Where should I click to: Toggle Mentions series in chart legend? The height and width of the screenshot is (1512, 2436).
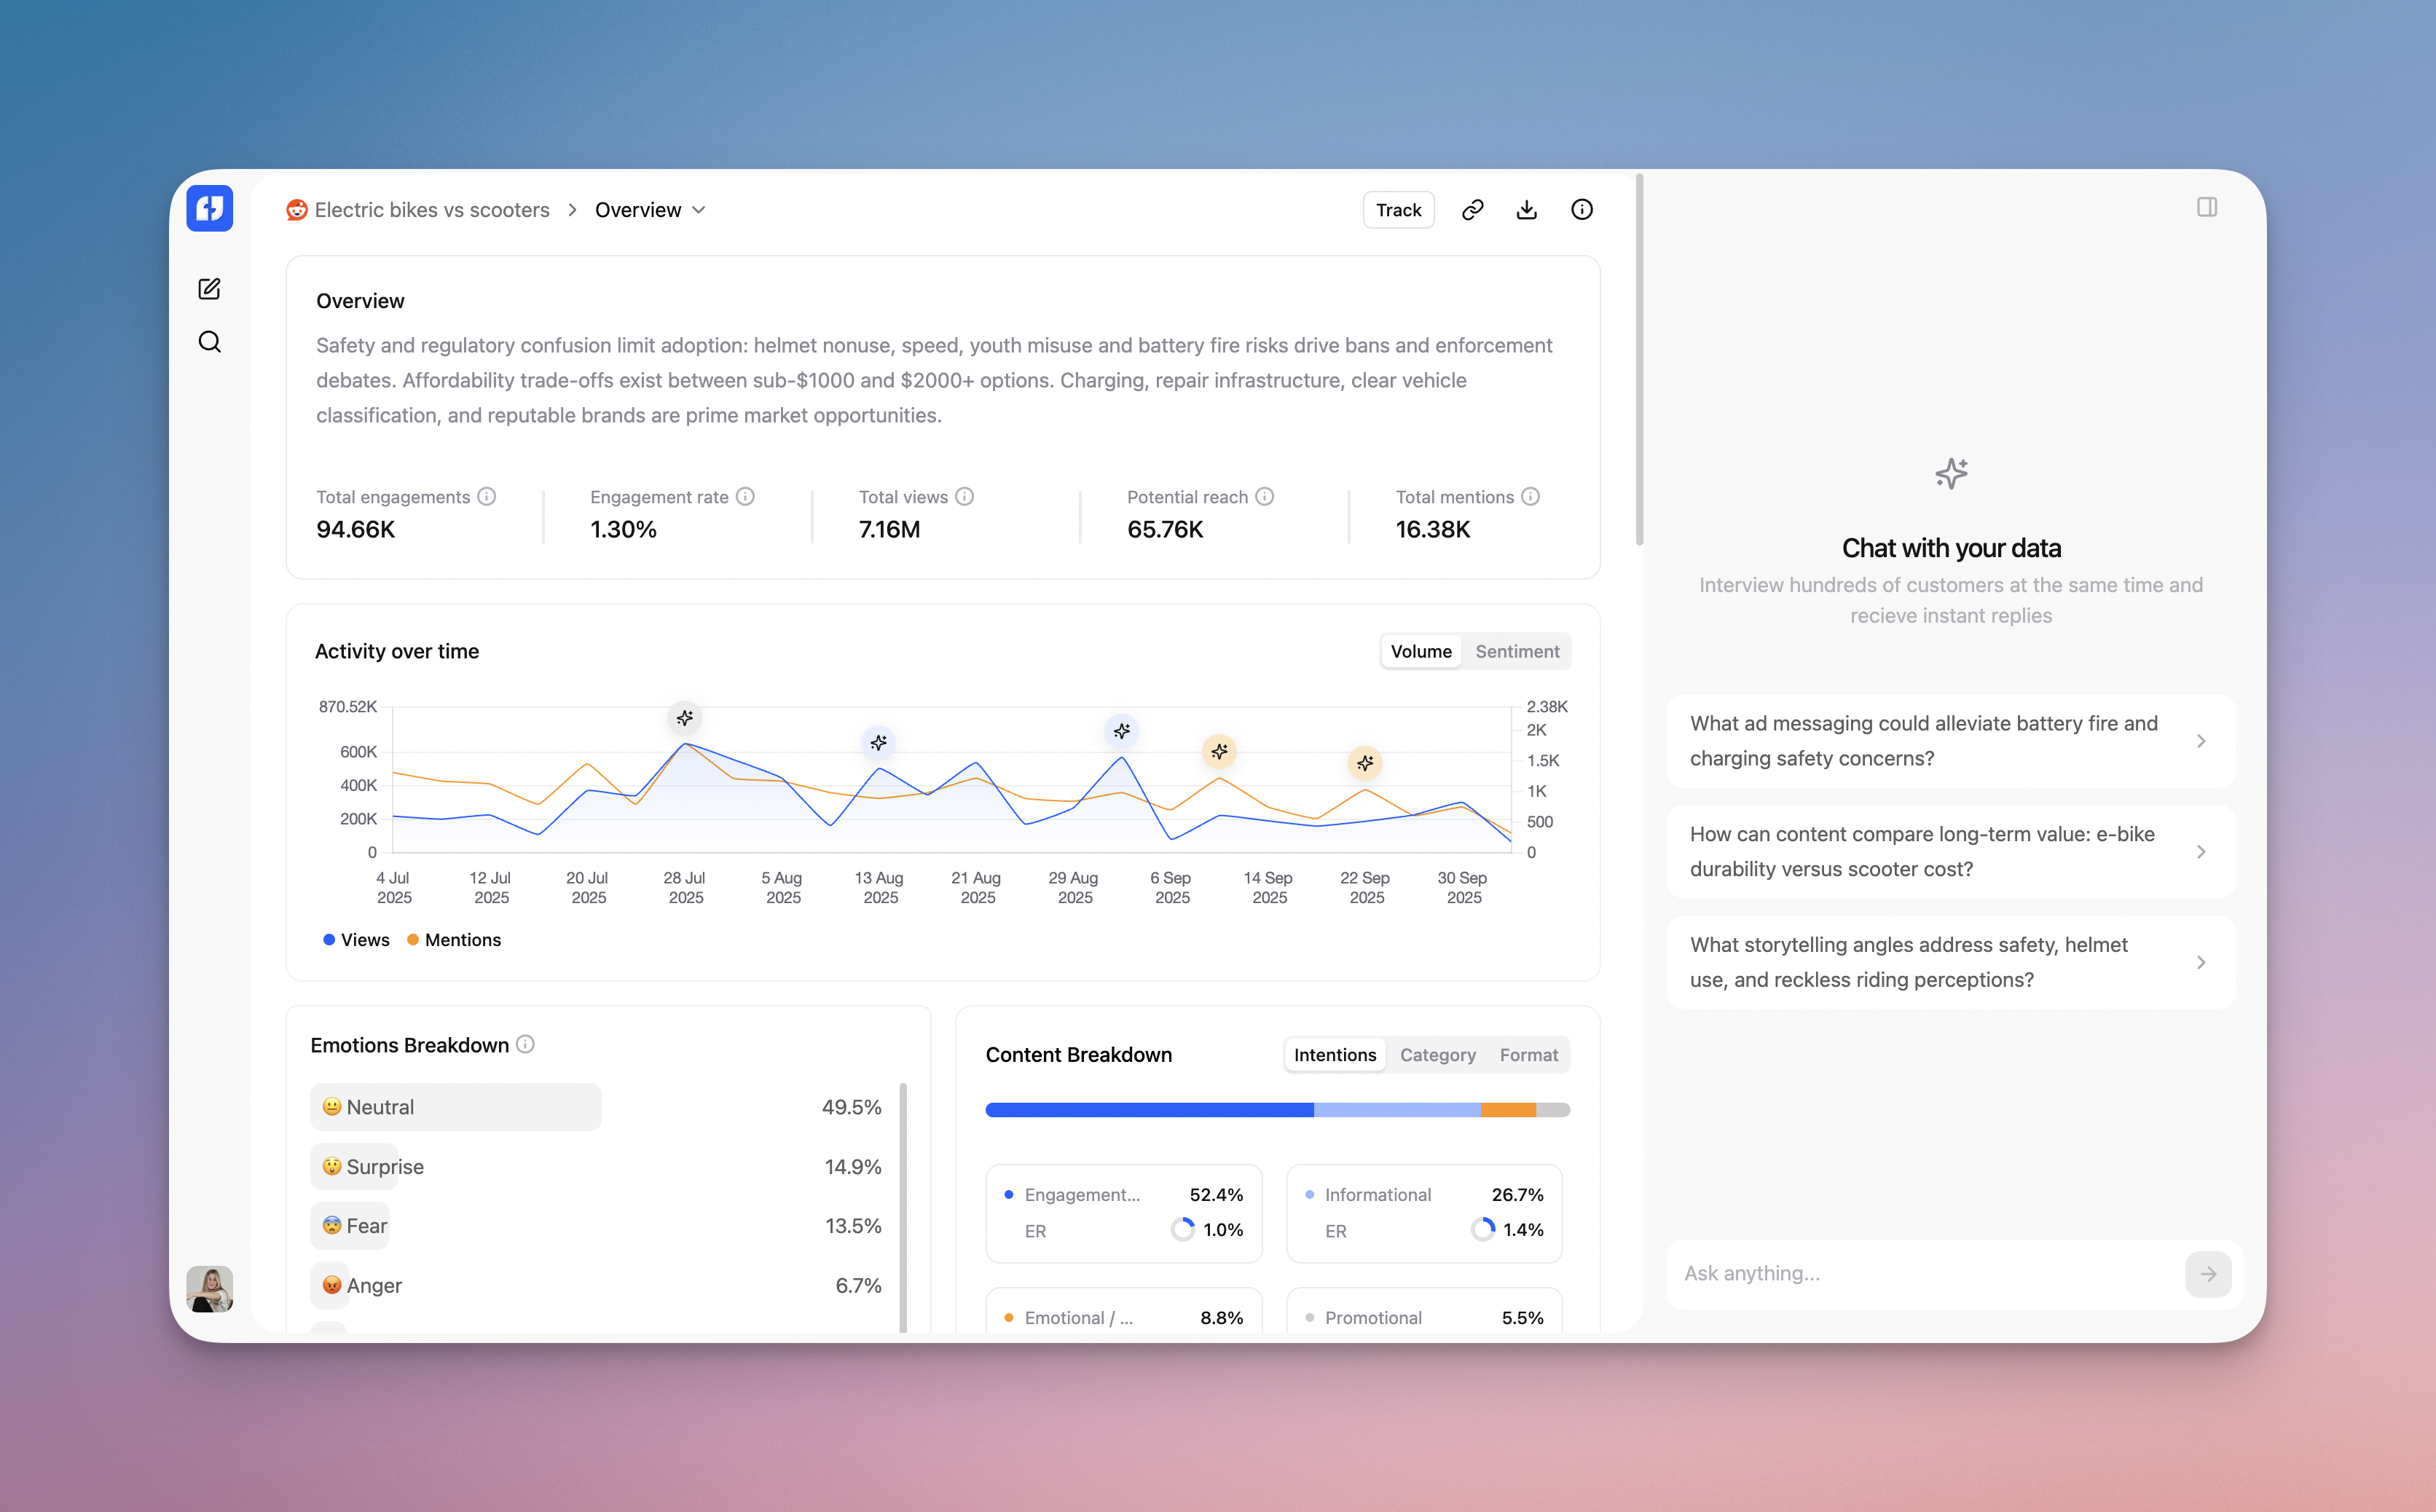click(x=454, y=940)
